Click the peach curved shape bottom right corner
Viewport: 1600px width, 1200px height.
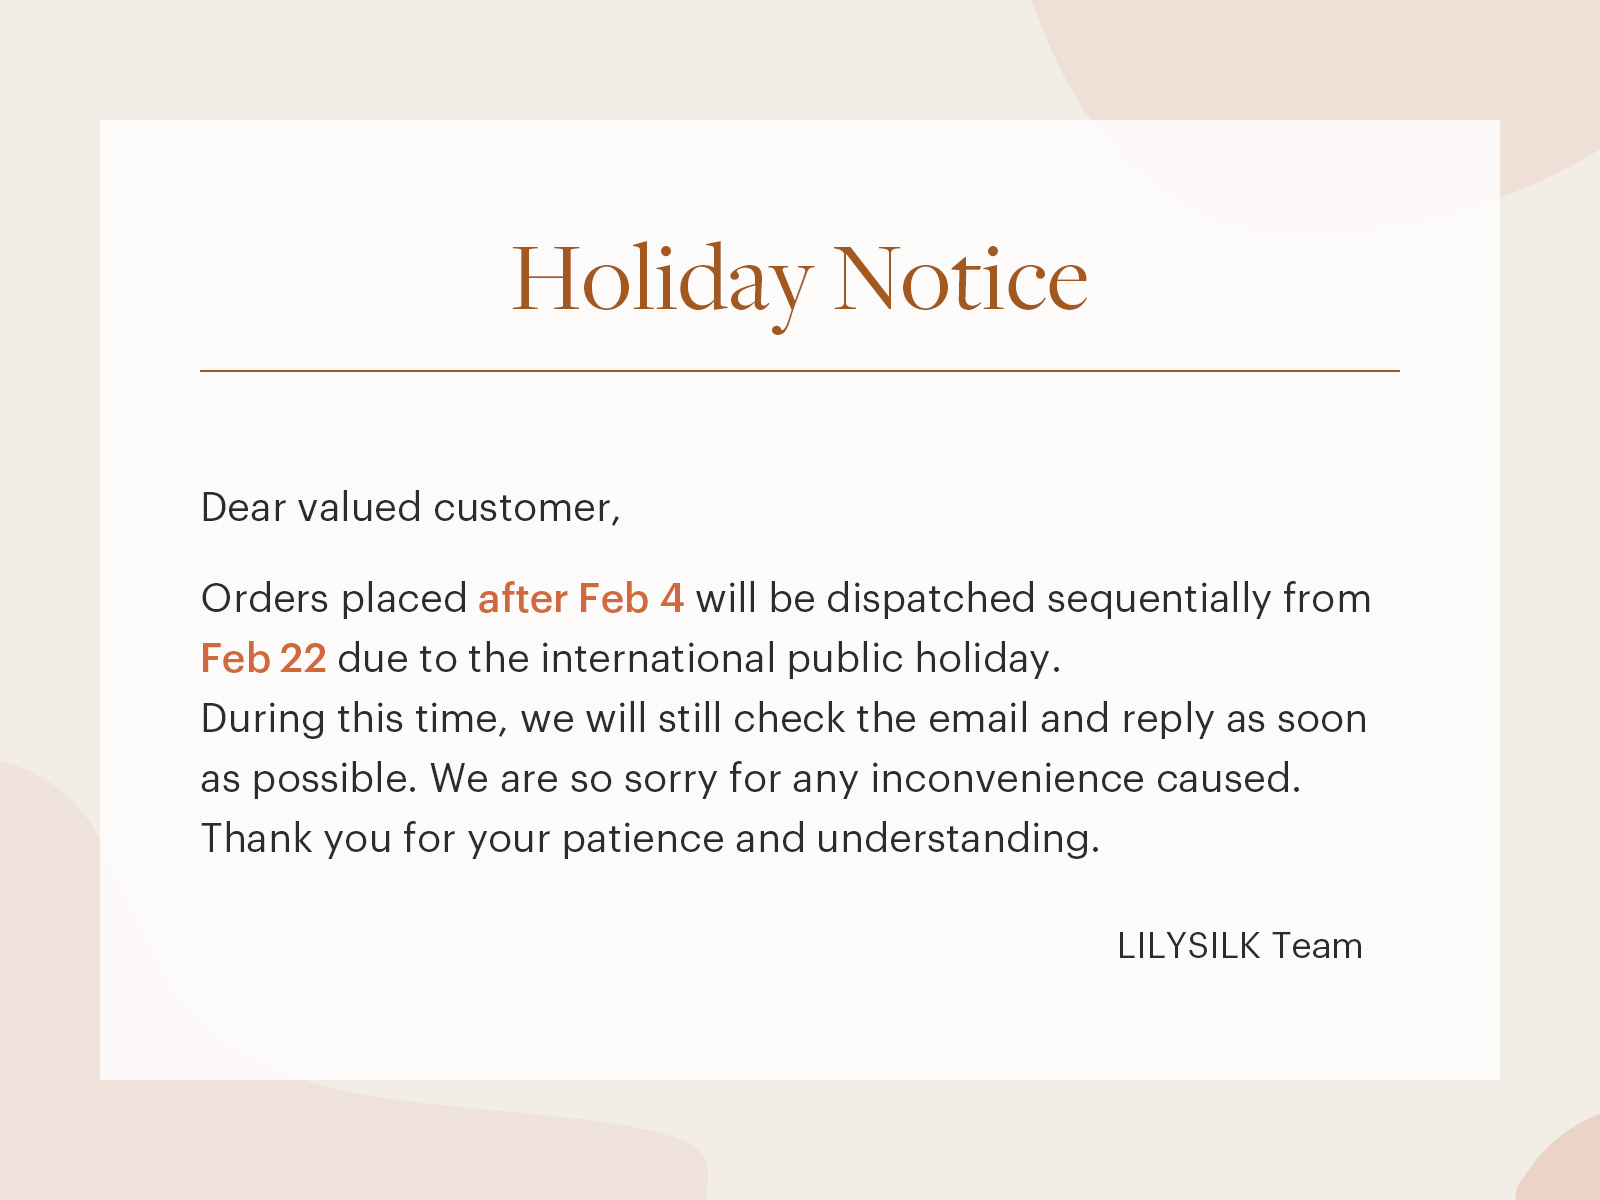[x=1565, y=1165]
